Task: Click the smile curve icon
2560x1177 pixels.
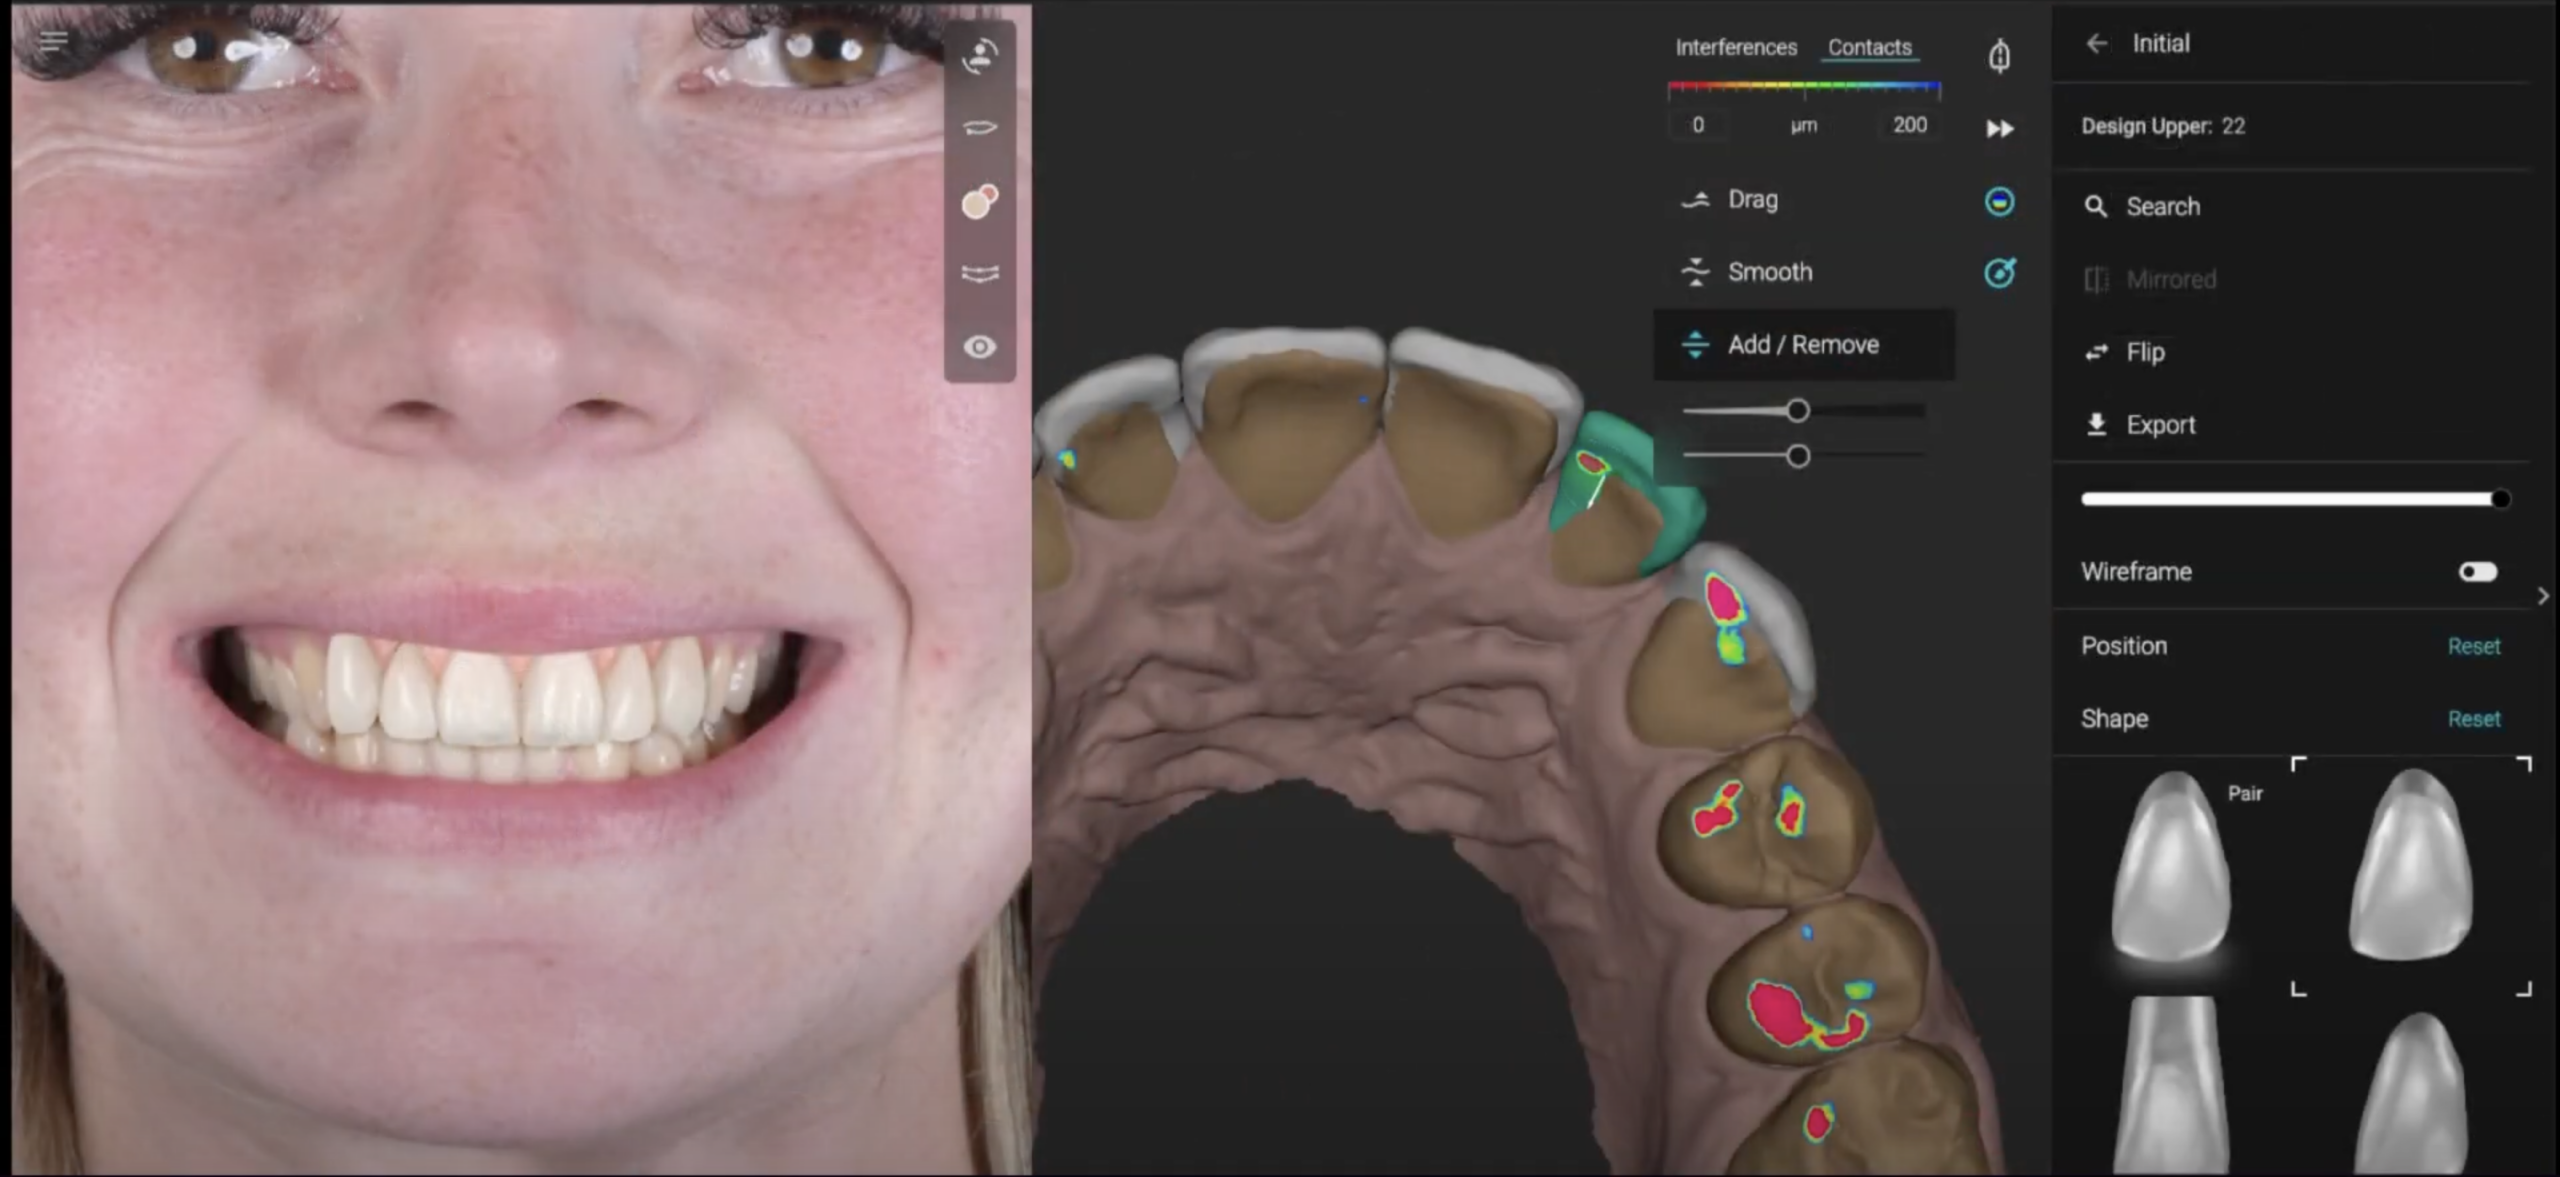Action: 980,274
